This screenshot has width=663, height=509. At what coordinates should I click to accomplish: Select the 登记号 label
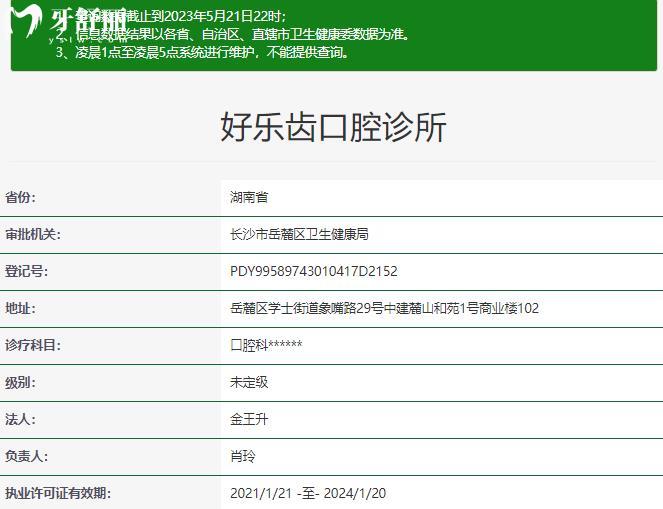point(27,271)
